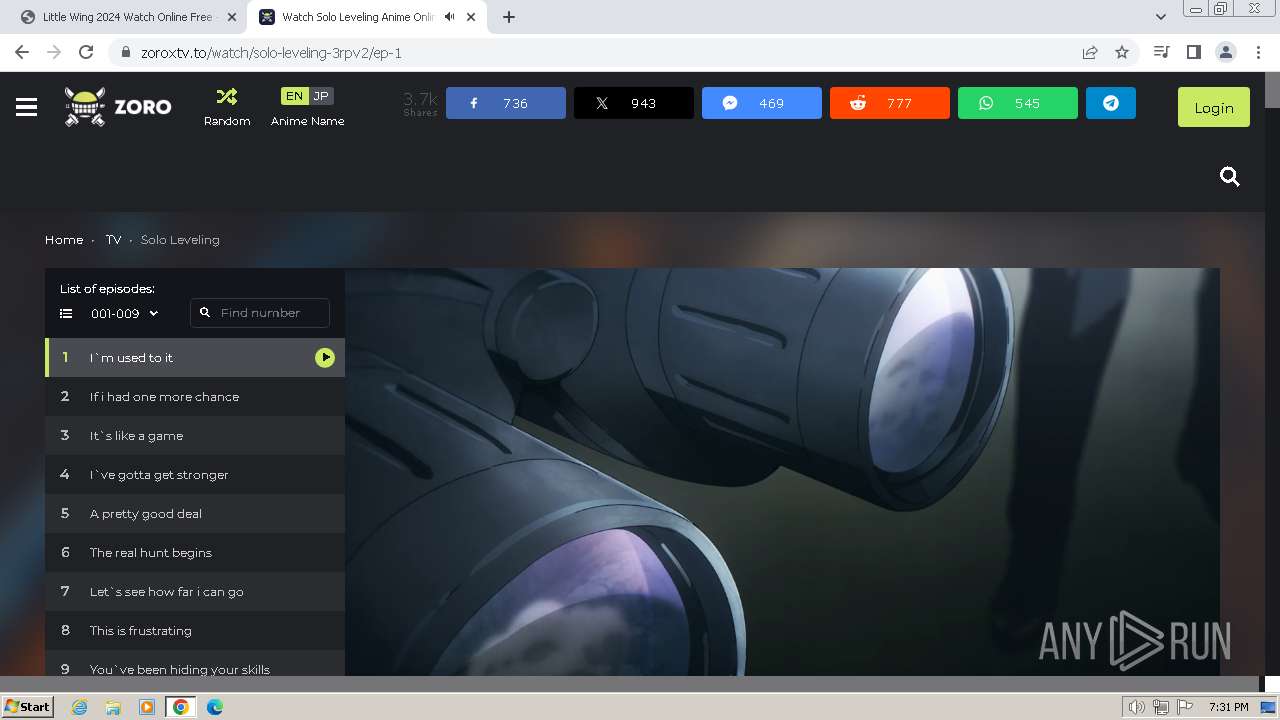
Task: Share on Facebook button showing 736
Action: (x=506, y=103)
